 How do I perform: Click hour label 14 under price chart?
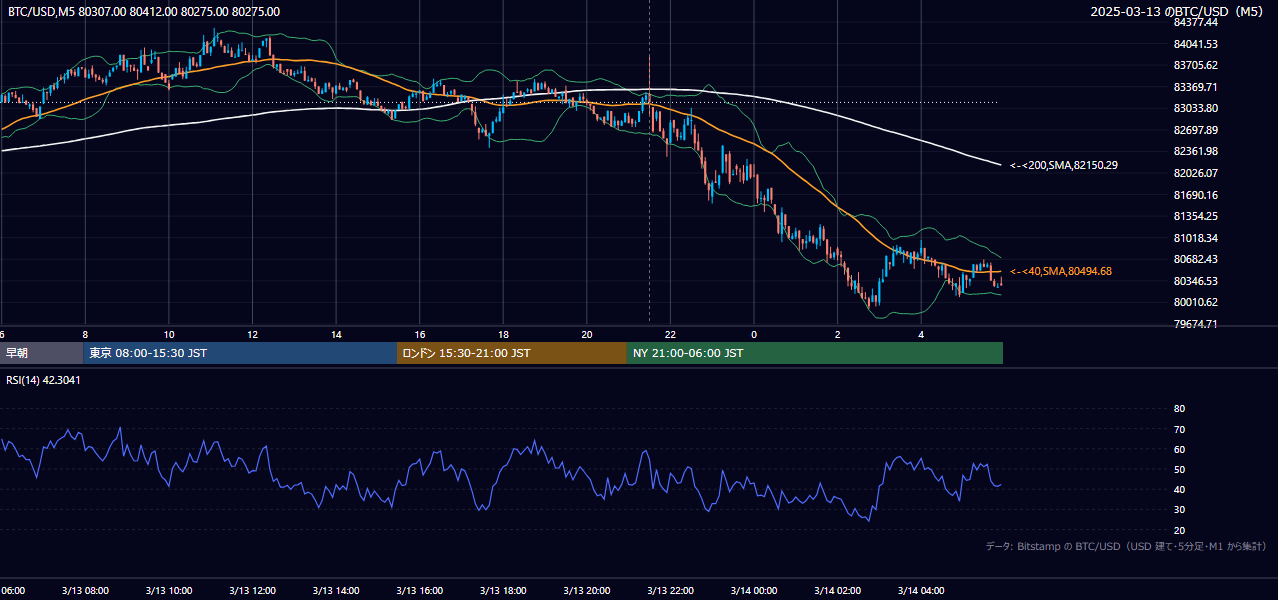click(x=336, y=334)
